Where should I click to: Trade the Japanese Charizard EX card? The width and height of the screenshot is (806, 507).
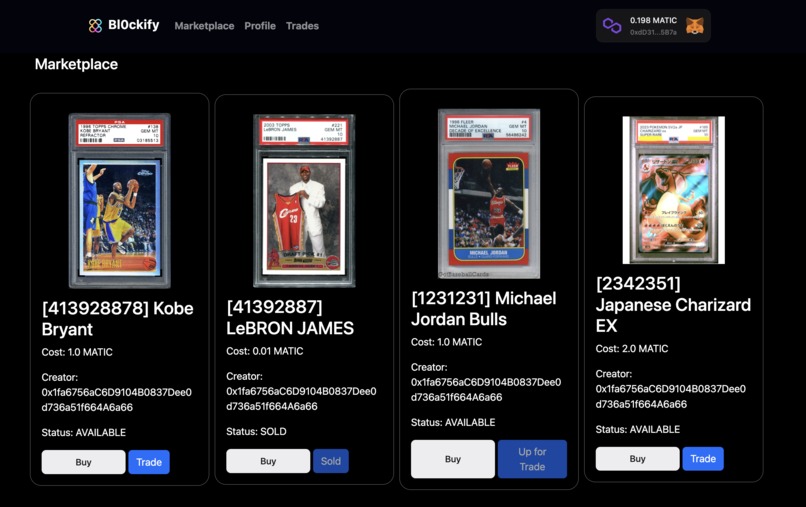[703, 458]
